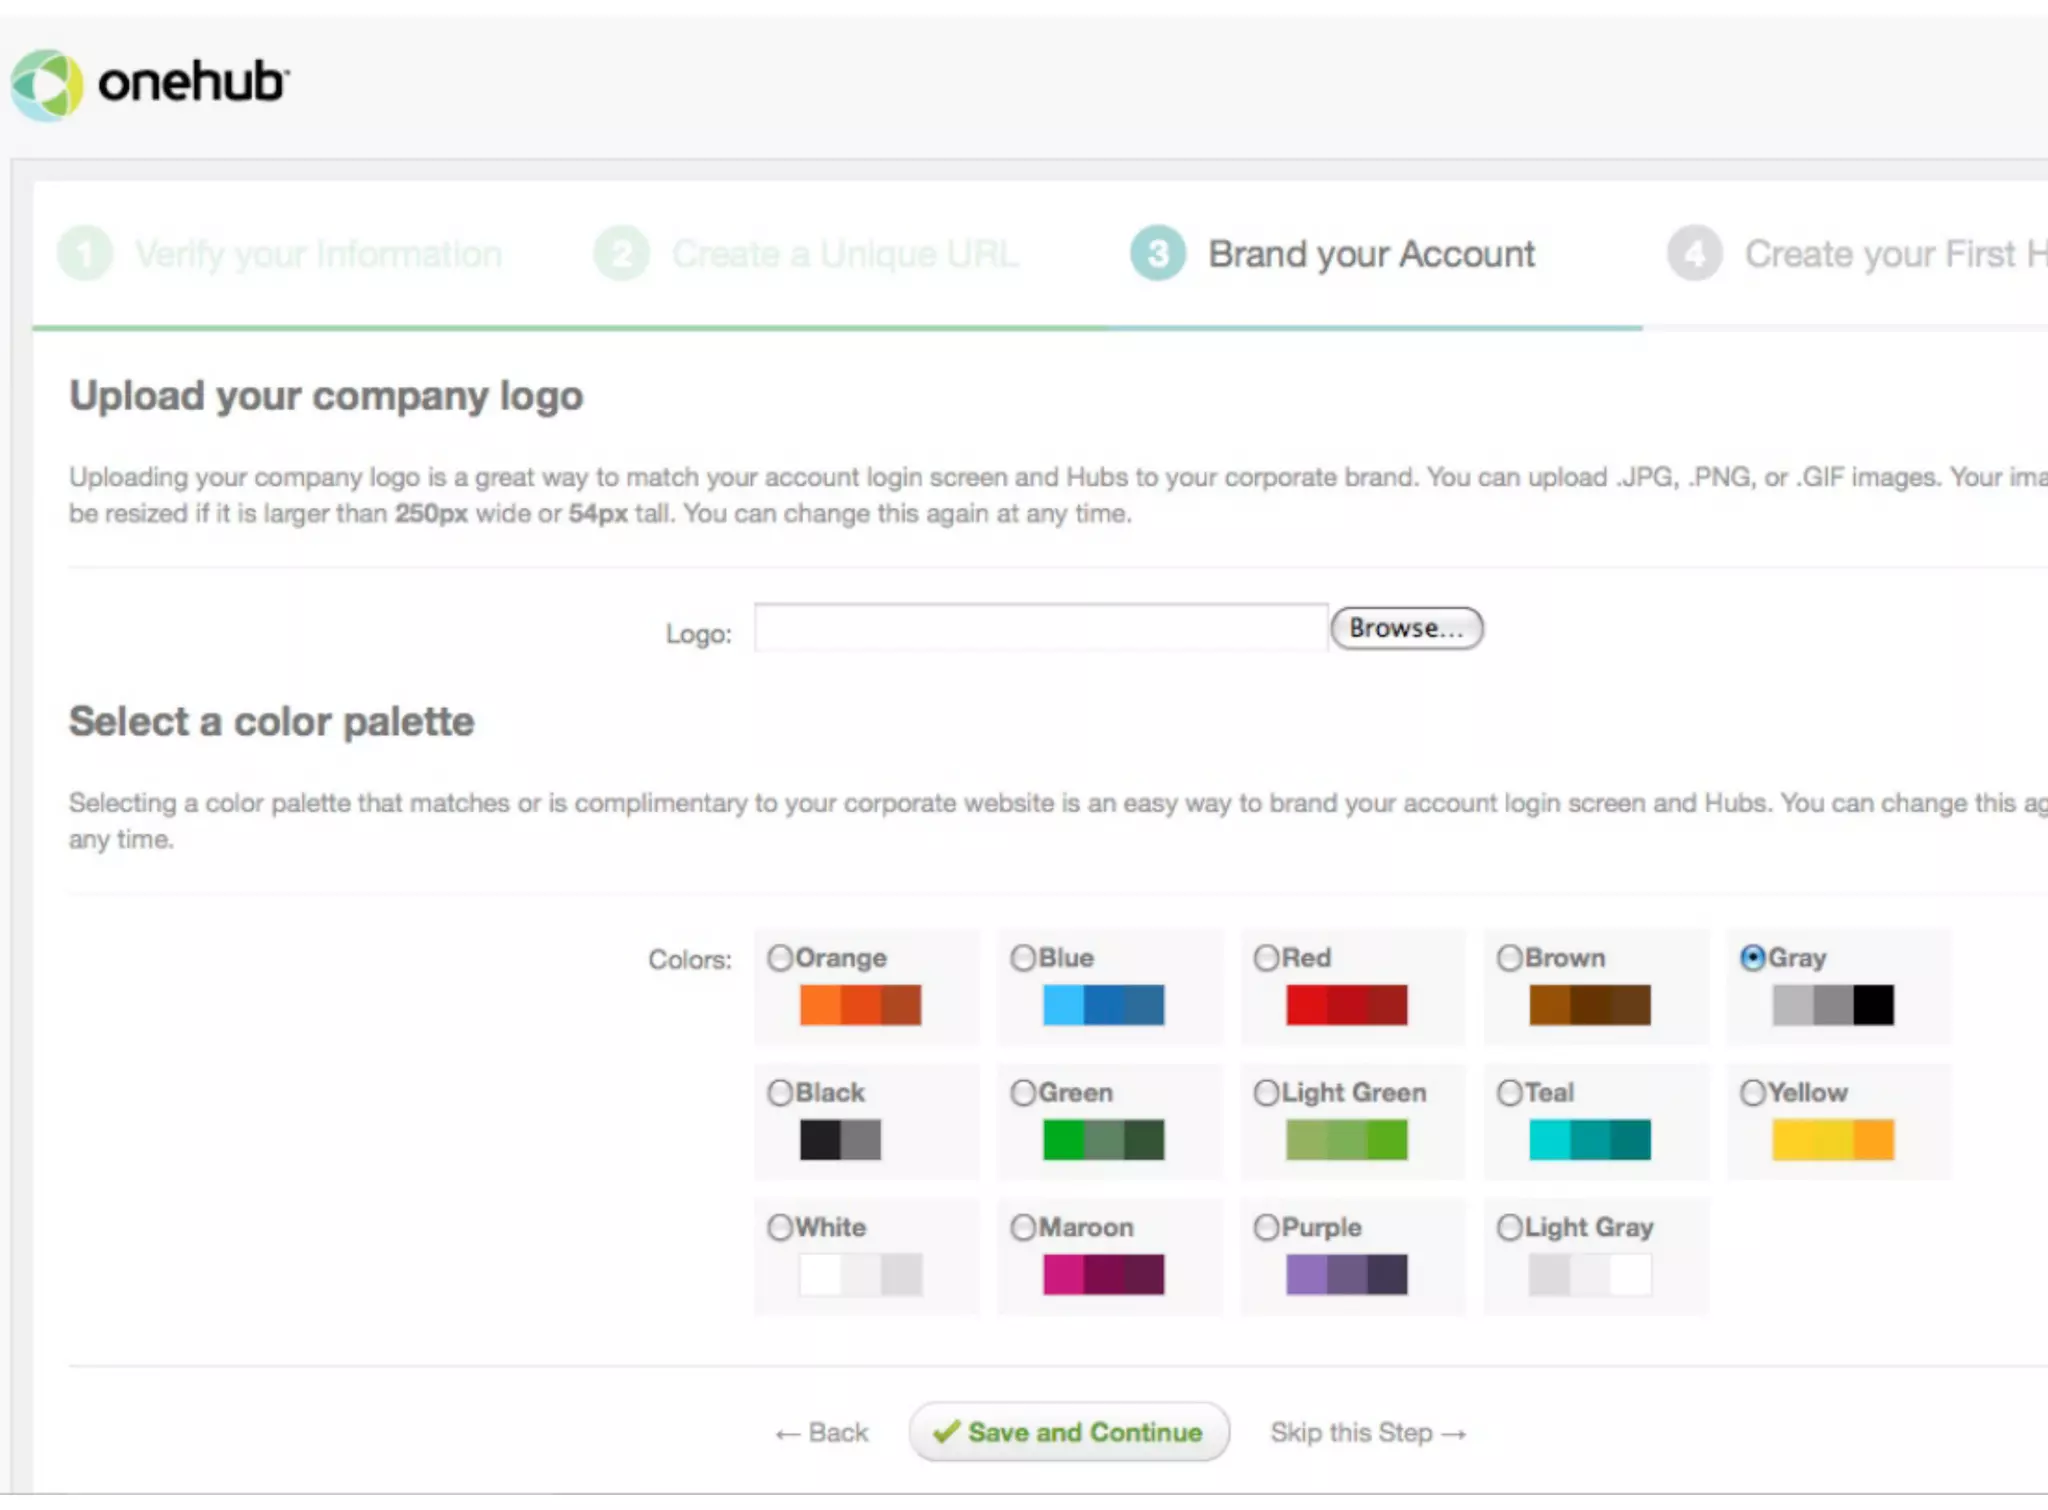Click the step 1 circle icon
Image resolution: width=2048 pixels, height=1510 pixels.
click(x=85, y=254)
